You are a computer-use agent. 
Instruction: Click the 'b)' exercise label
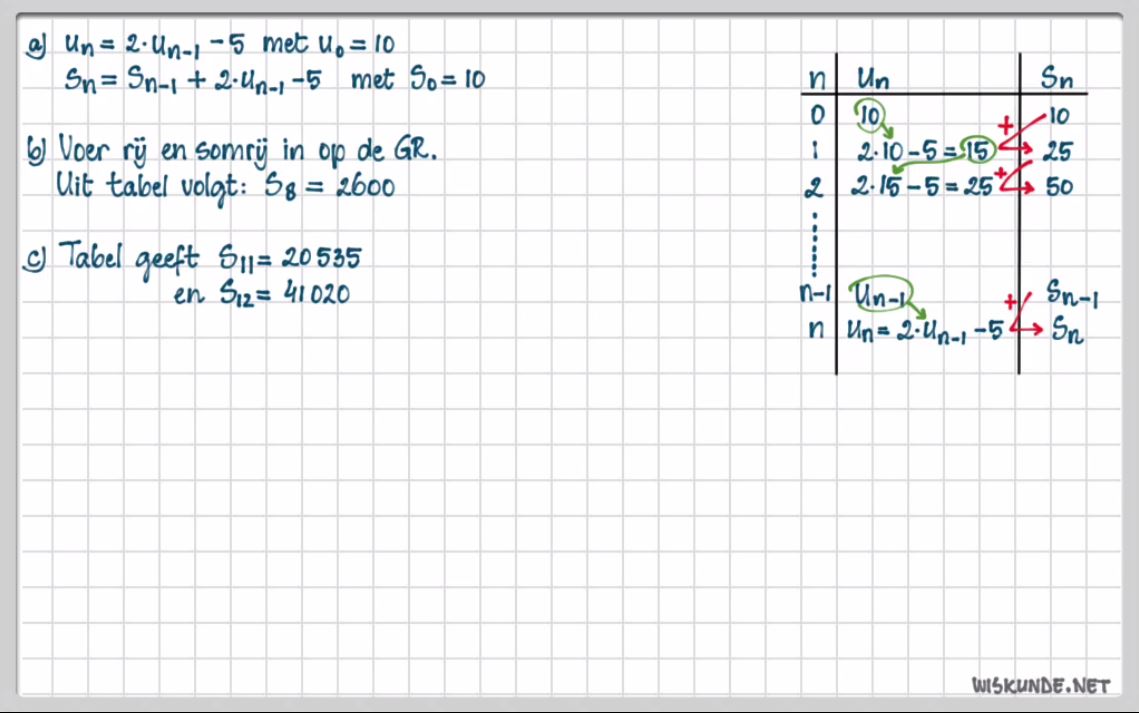click(x=36, y=151)
